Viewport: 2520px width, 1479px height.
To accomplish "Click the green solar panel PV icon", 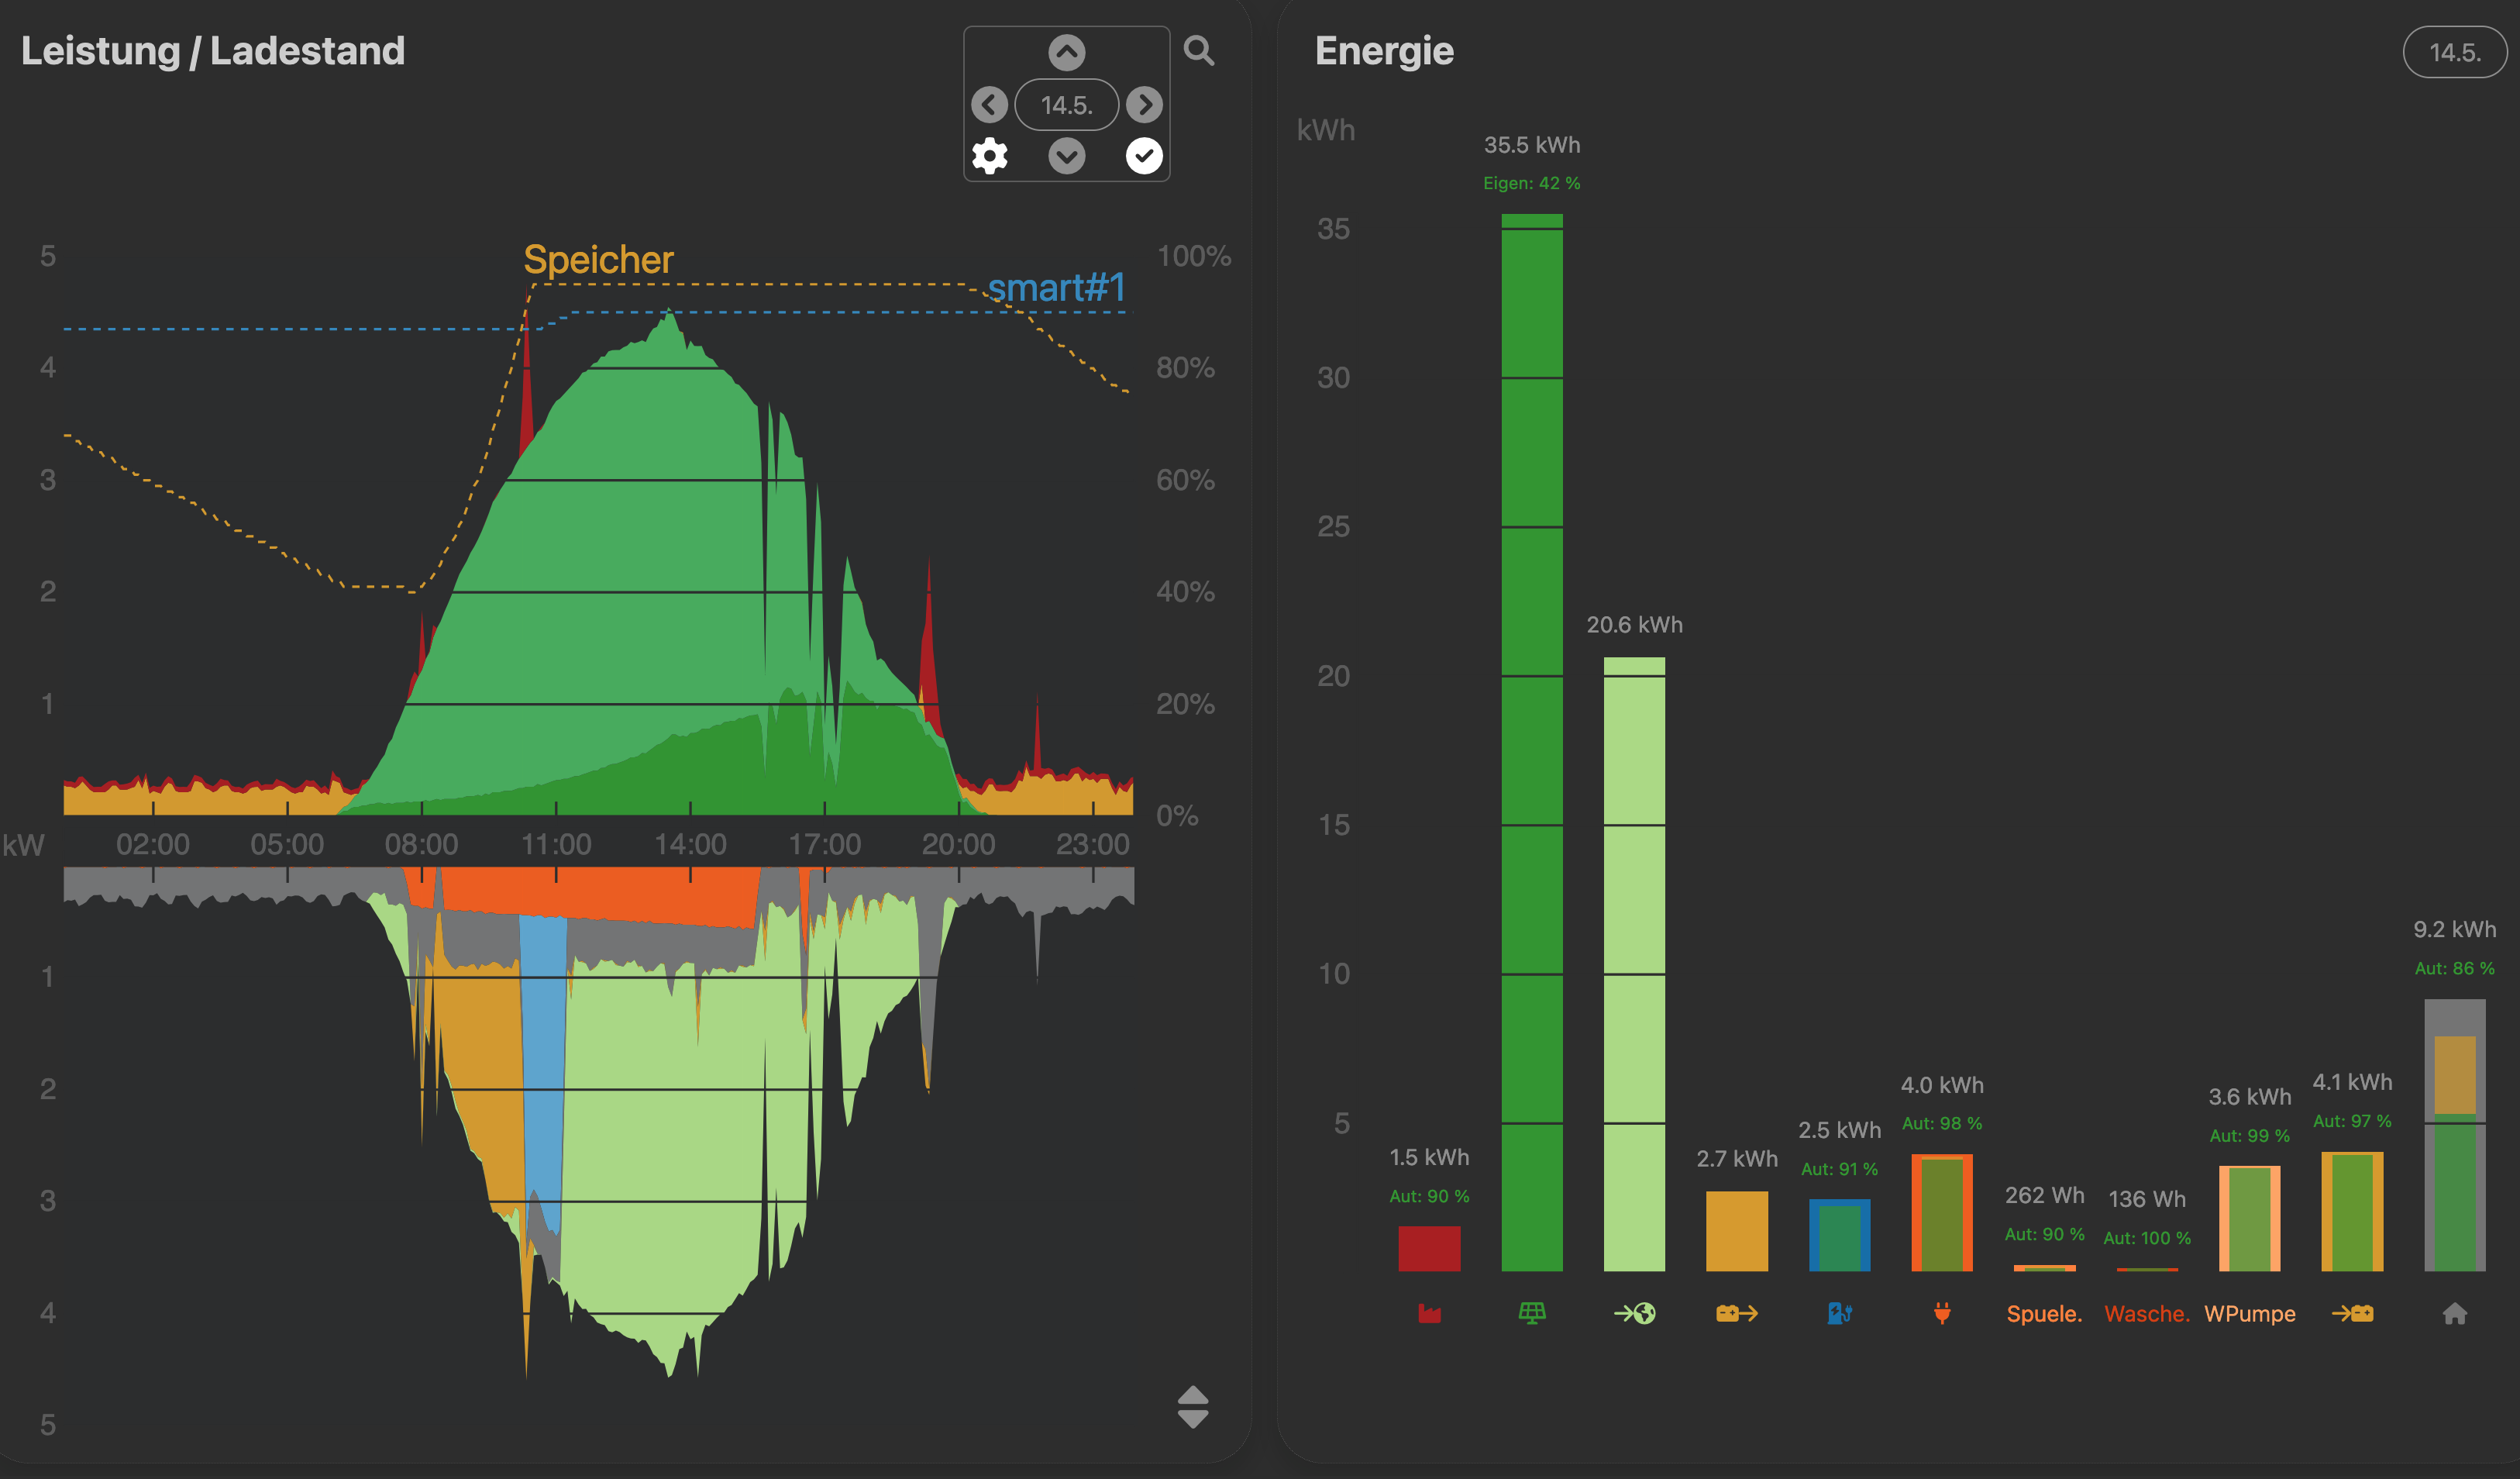I will point(1531,1313).
